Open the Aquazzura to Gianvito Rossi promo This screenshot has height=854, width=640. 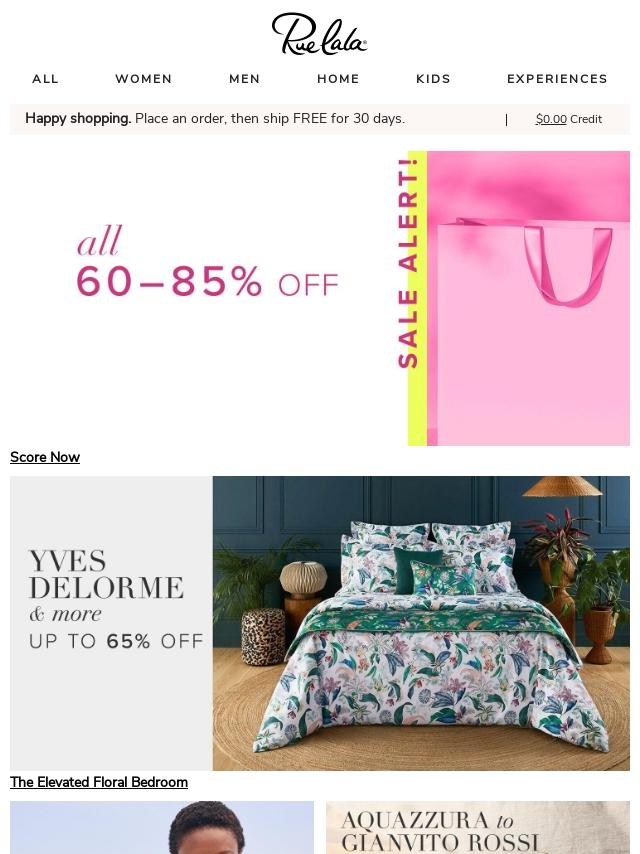click(x=478, y=827)
